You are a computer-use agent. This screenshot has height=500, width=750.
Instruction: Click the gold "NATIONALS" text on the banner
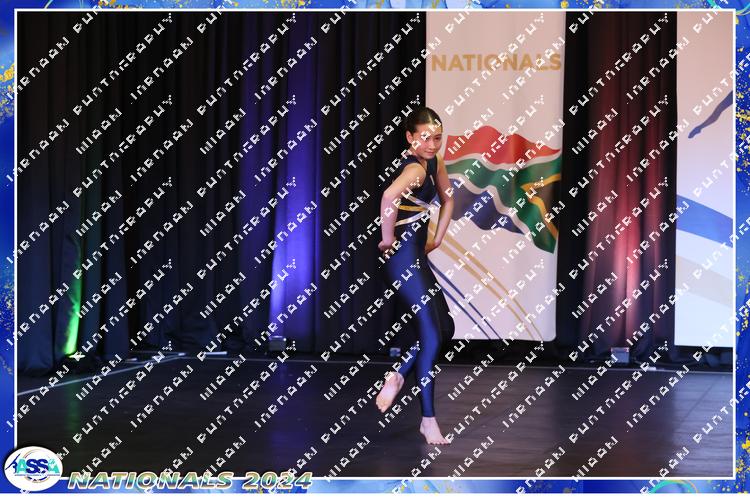496,63
